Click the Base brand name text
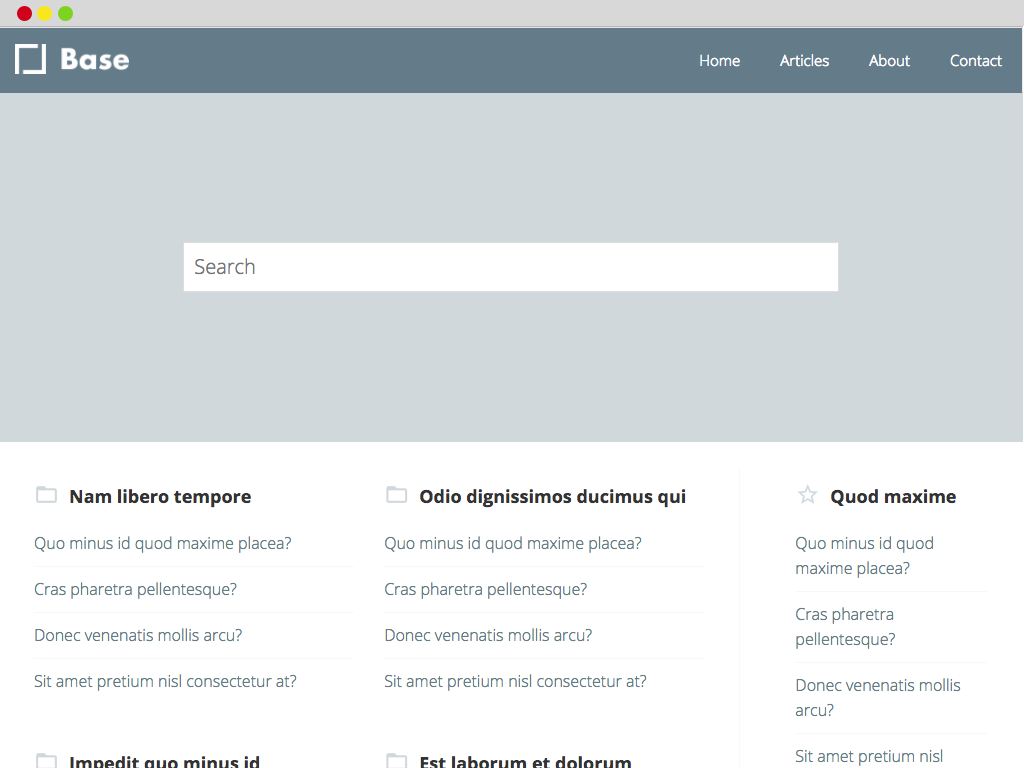 95,59
